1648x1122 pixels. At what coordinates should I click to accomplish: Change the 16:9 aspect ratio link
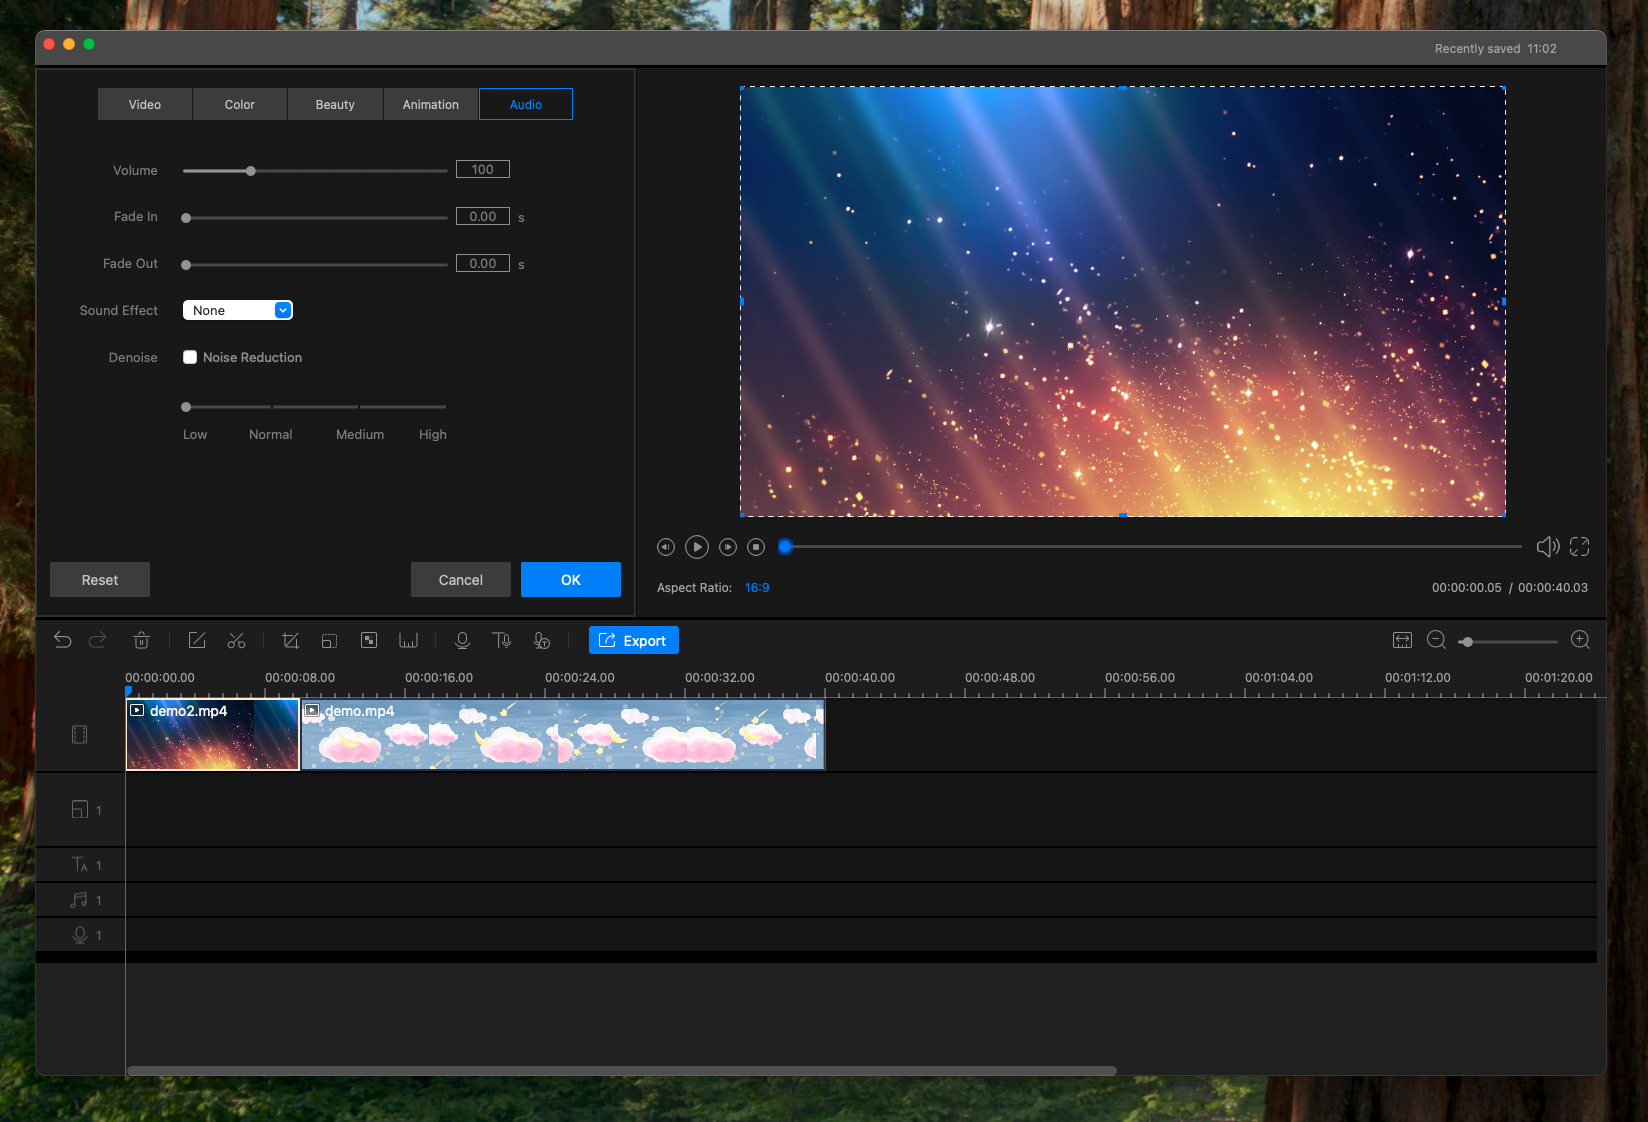[x=757, y=588]
